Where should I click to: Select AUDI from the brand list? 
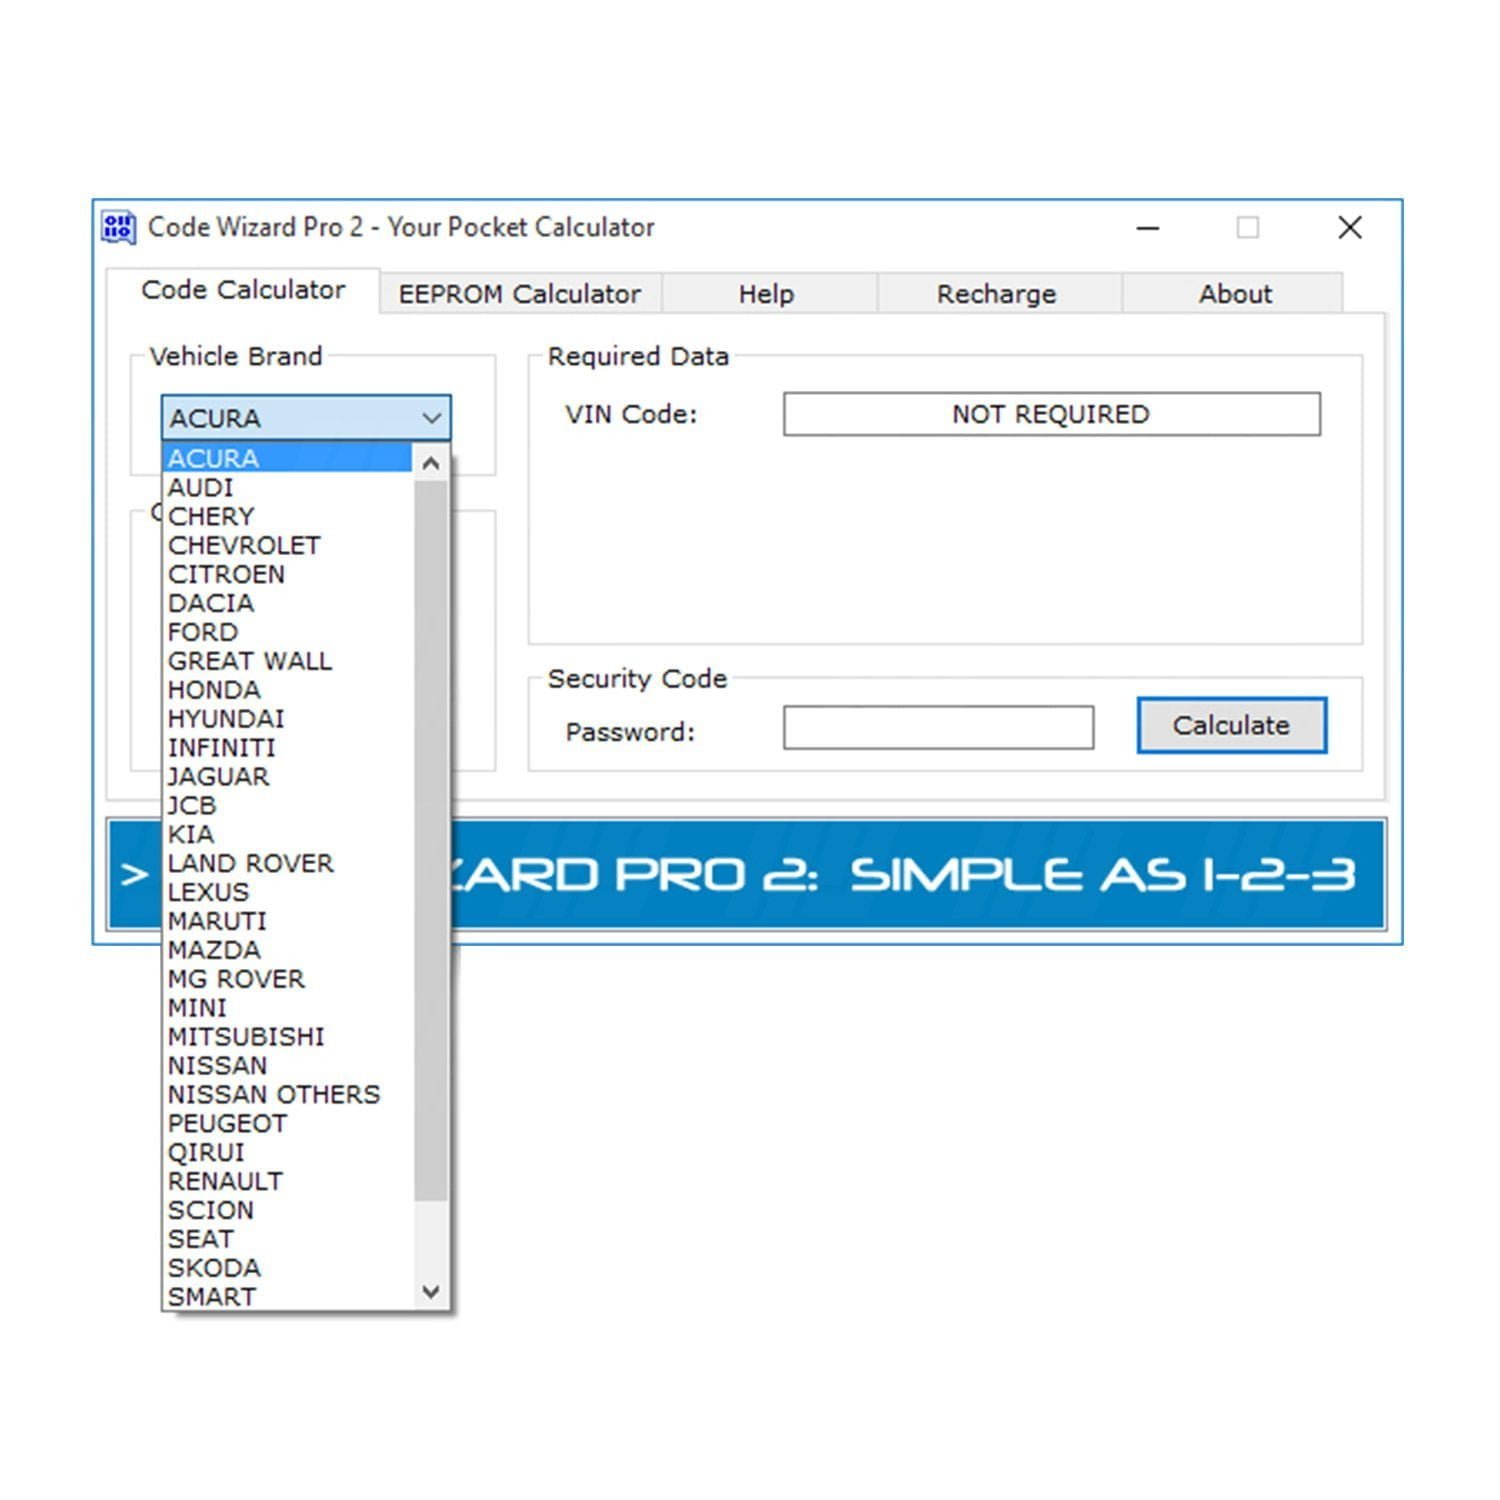(201, 488)
